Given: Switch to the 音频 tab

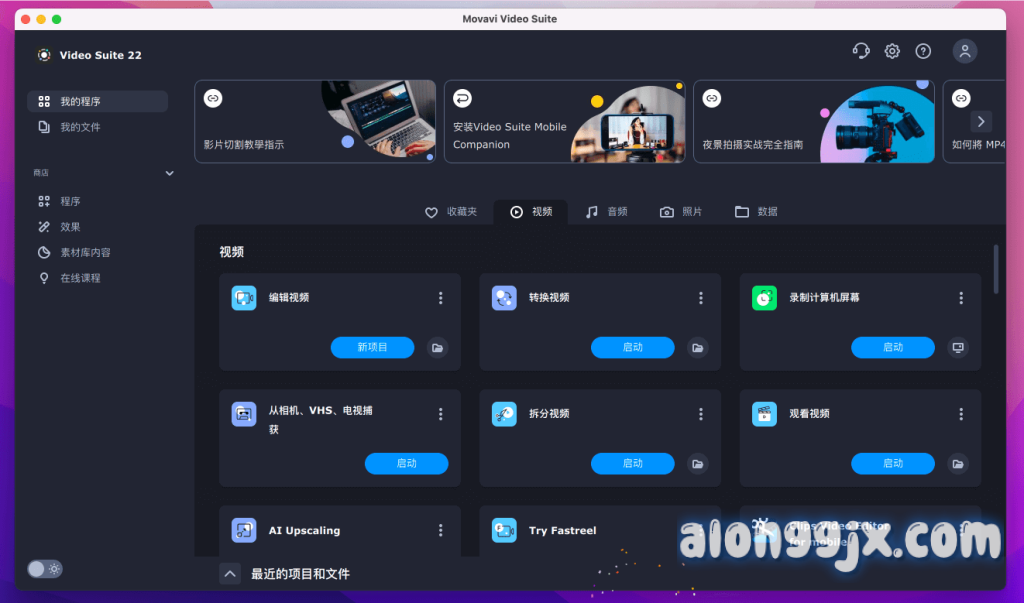Looking at the screenshot, I should (x=607, y=212).
